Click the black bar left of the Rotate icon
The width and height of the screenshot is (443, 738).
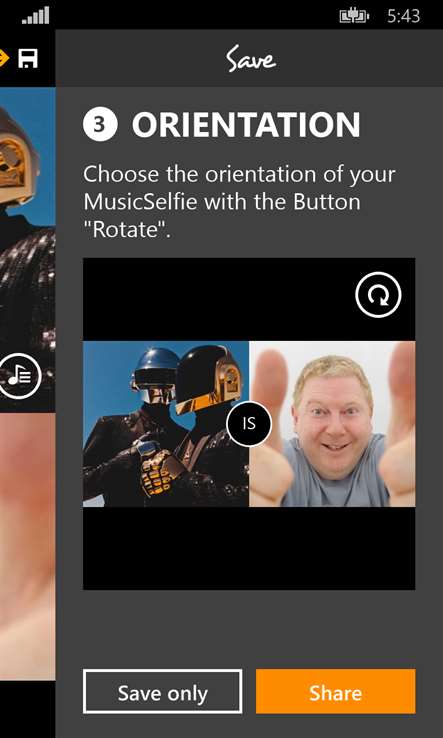219,299
